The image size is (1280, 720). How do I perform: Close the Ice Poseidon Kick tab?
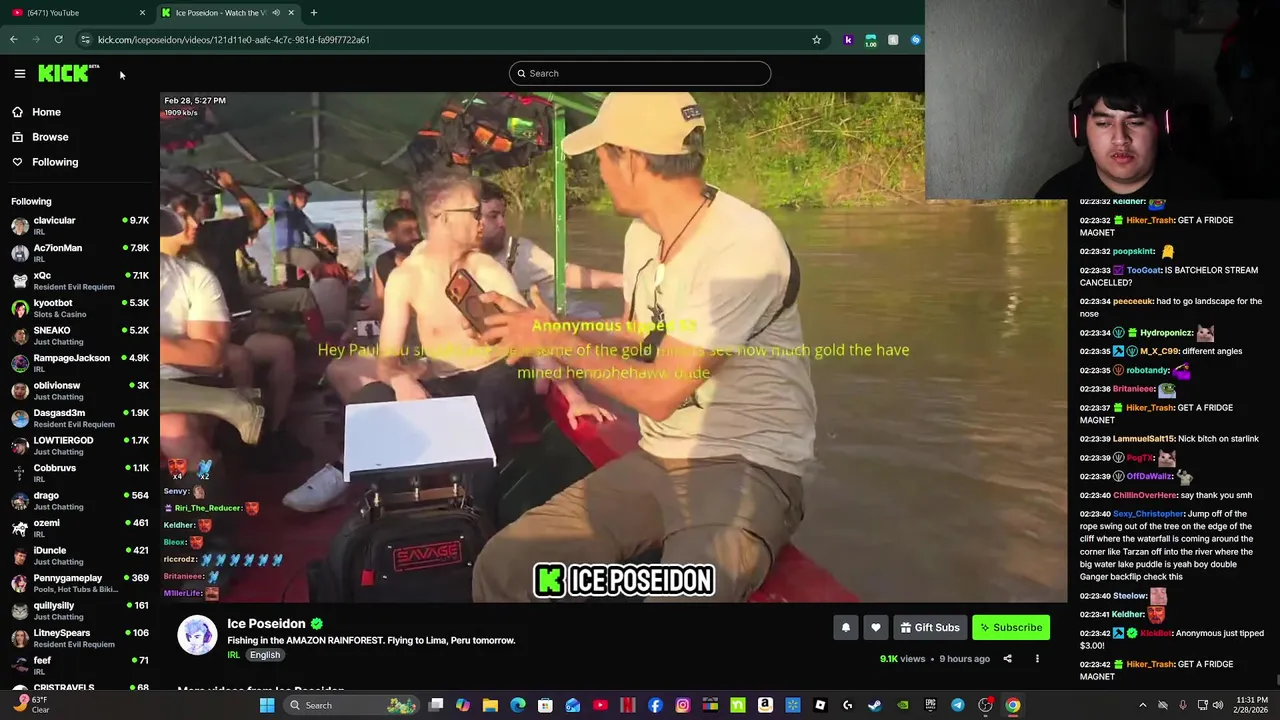coord(291,13)
